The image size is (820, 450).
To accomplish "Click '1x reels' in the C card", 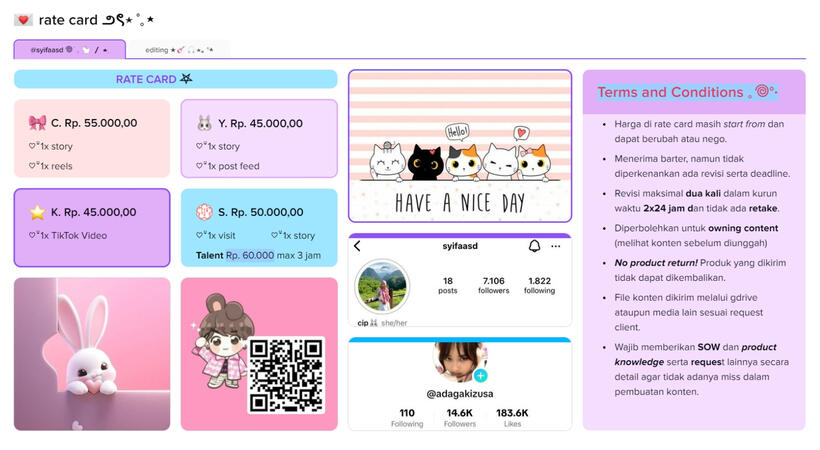I will (x=56, y=166).
